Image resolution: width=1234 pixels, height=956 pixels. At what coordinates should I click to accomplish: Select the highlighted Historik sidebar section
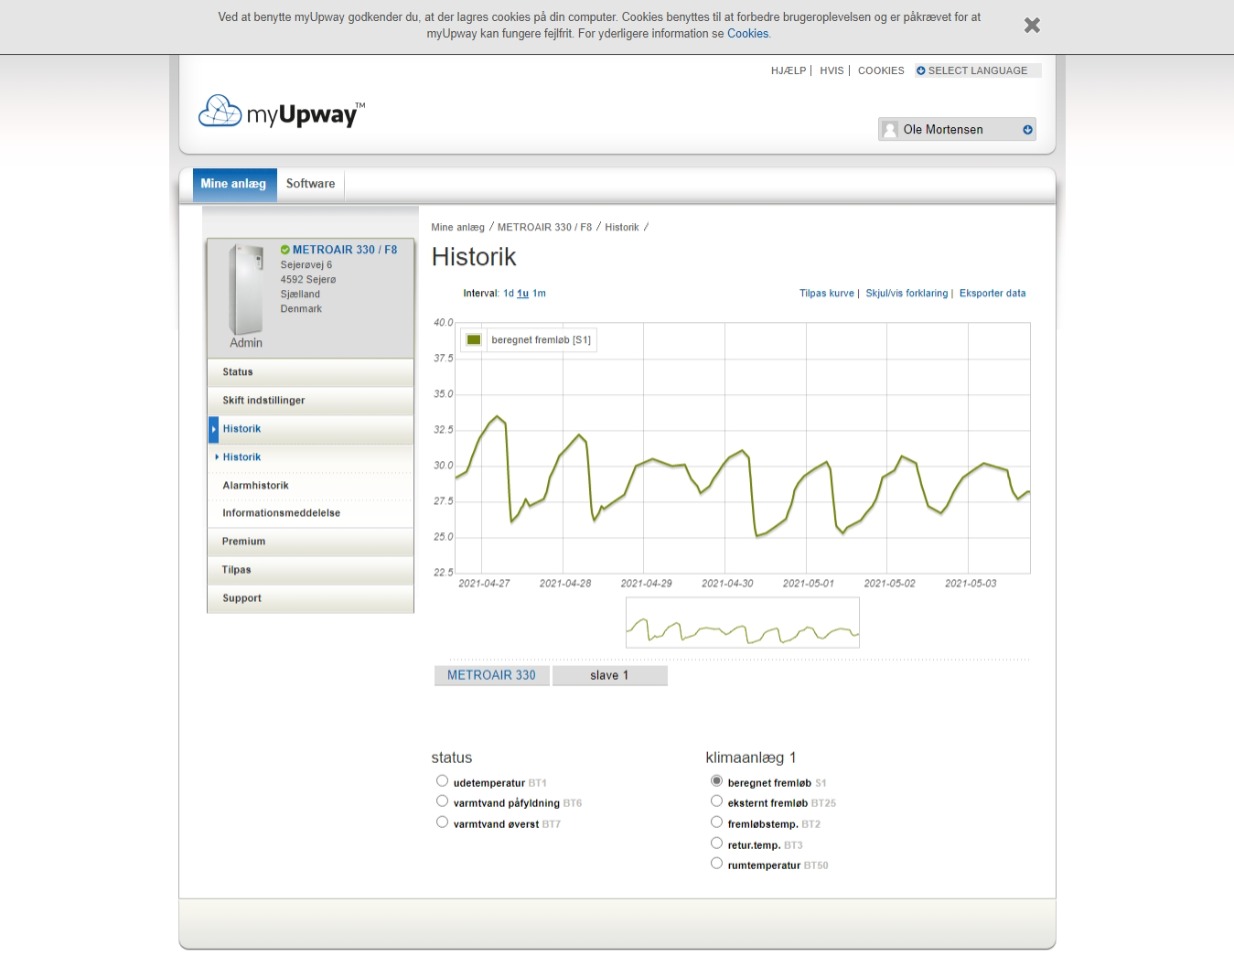pos(310,429)
